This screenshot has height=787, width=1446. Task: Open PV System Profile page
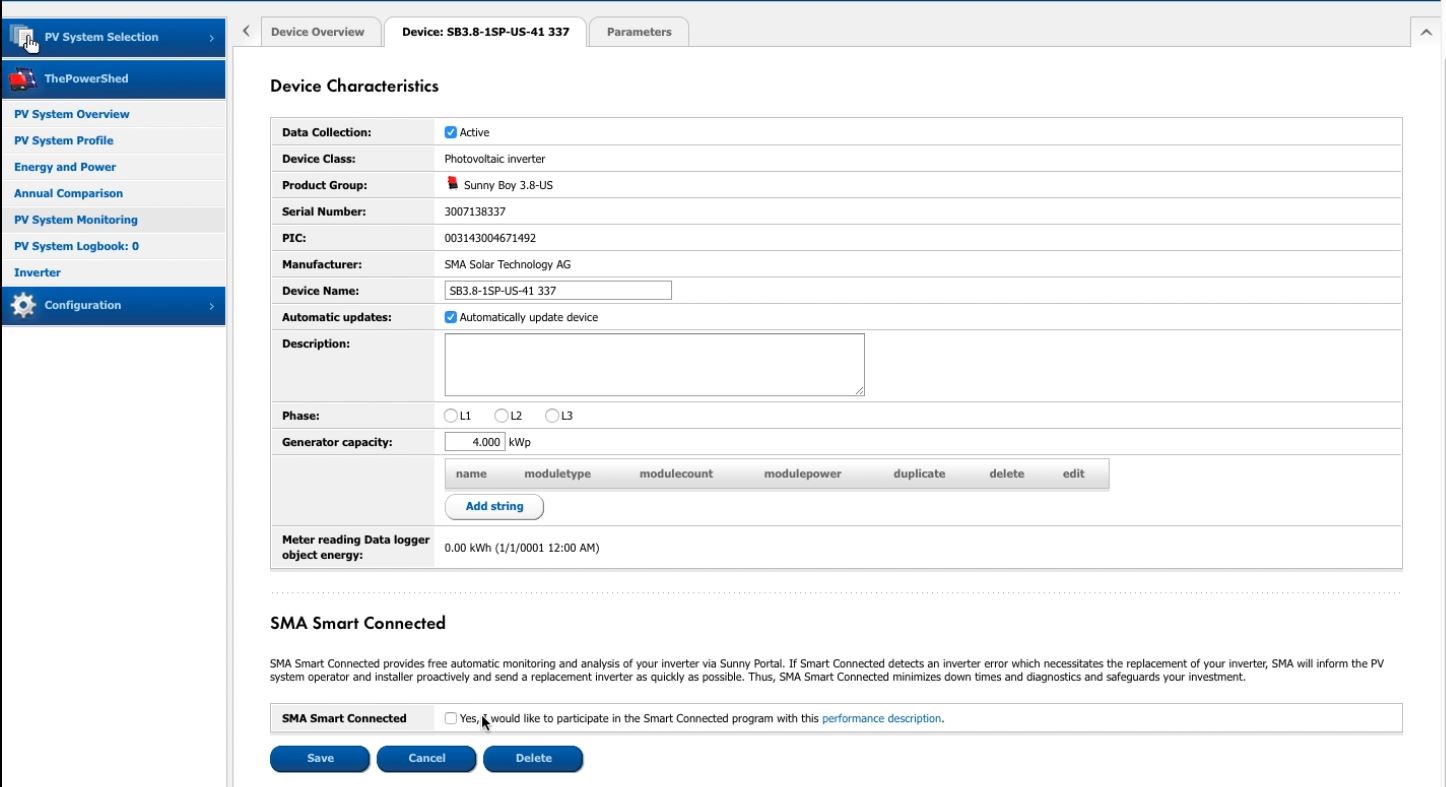click(64, 141)
